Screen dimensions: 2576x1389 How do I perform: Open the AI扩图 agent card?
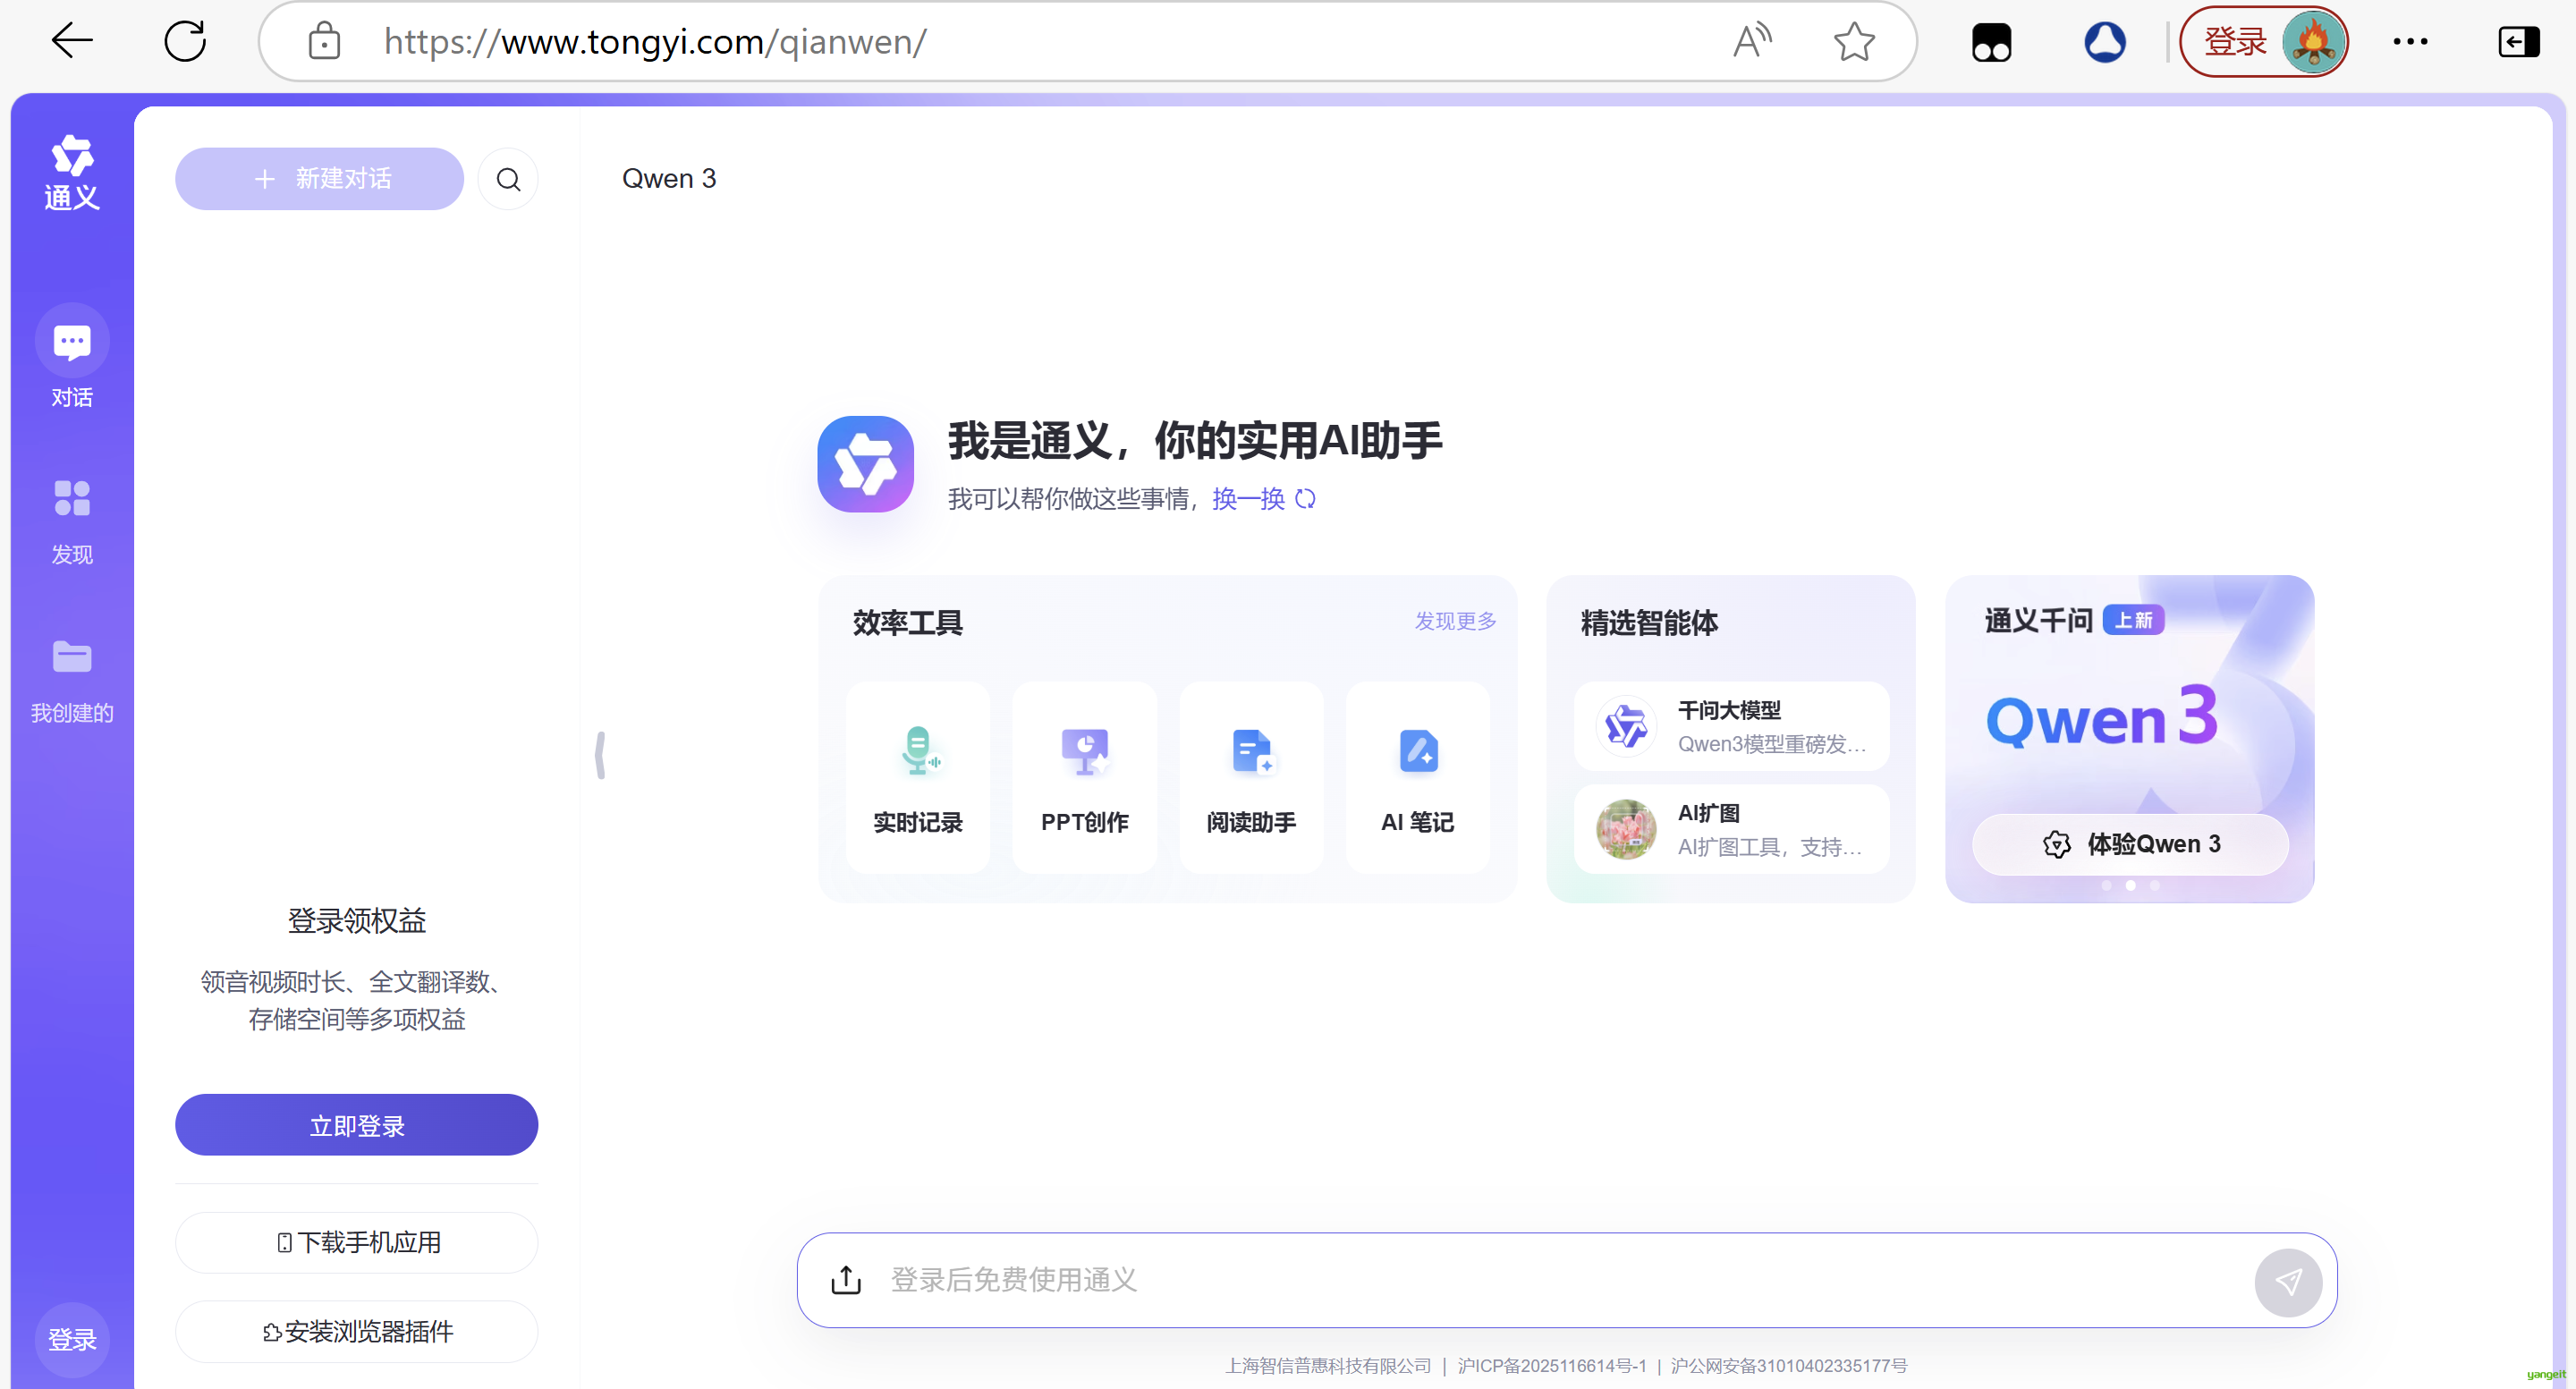point(1732,829)
